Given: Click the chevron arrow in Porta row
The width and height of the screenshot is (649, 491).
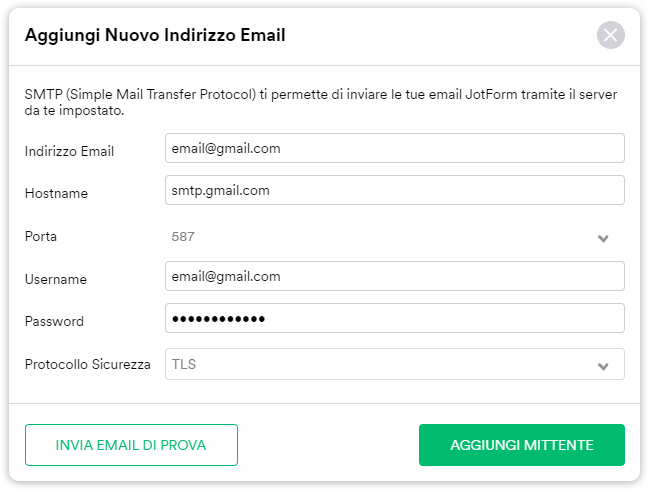Looking at the screenshot, I should [603, 238].
